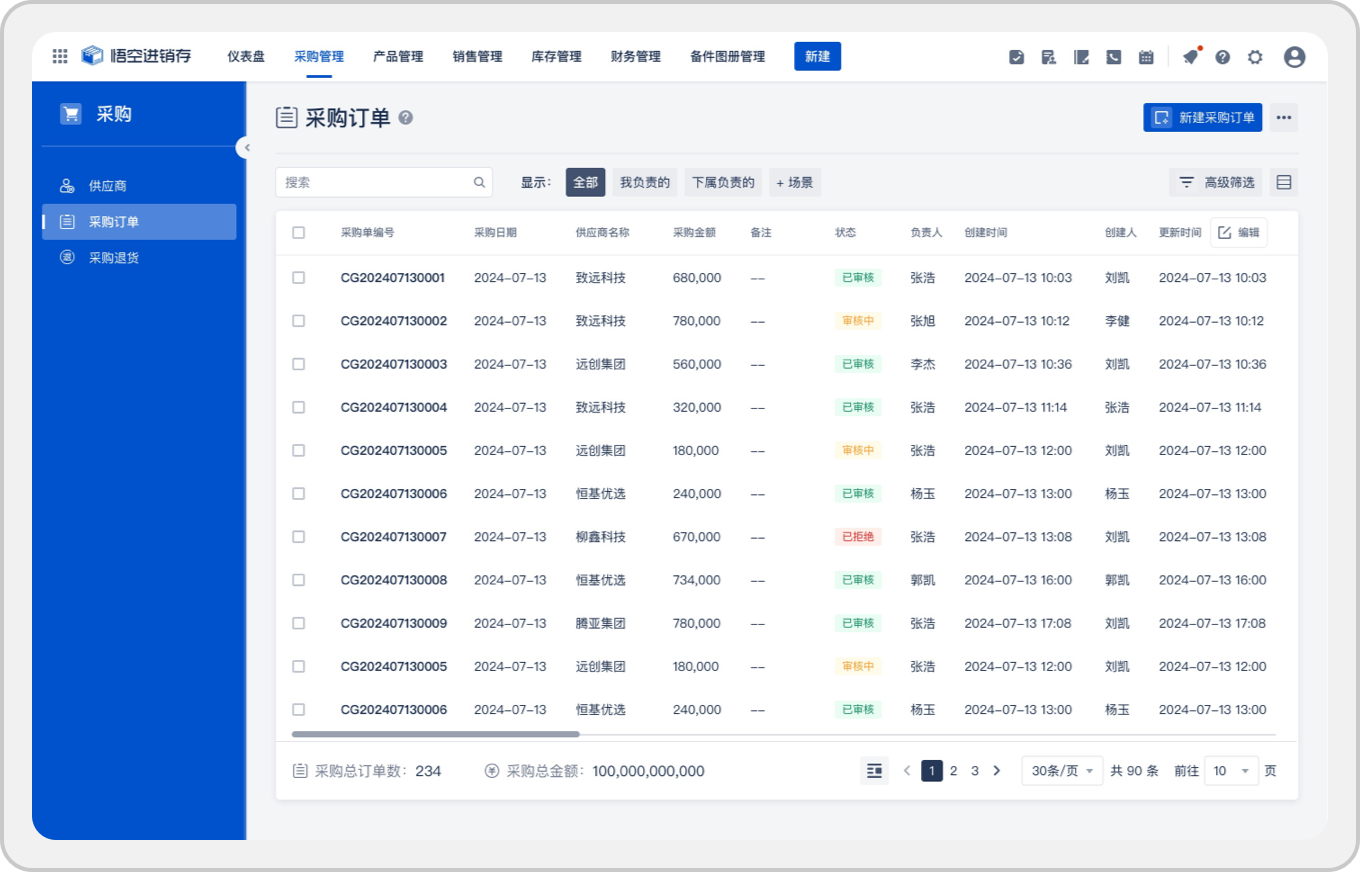1360x872 pixels.
Task: Click the 采购金额 column header
Action: [694, 232]
